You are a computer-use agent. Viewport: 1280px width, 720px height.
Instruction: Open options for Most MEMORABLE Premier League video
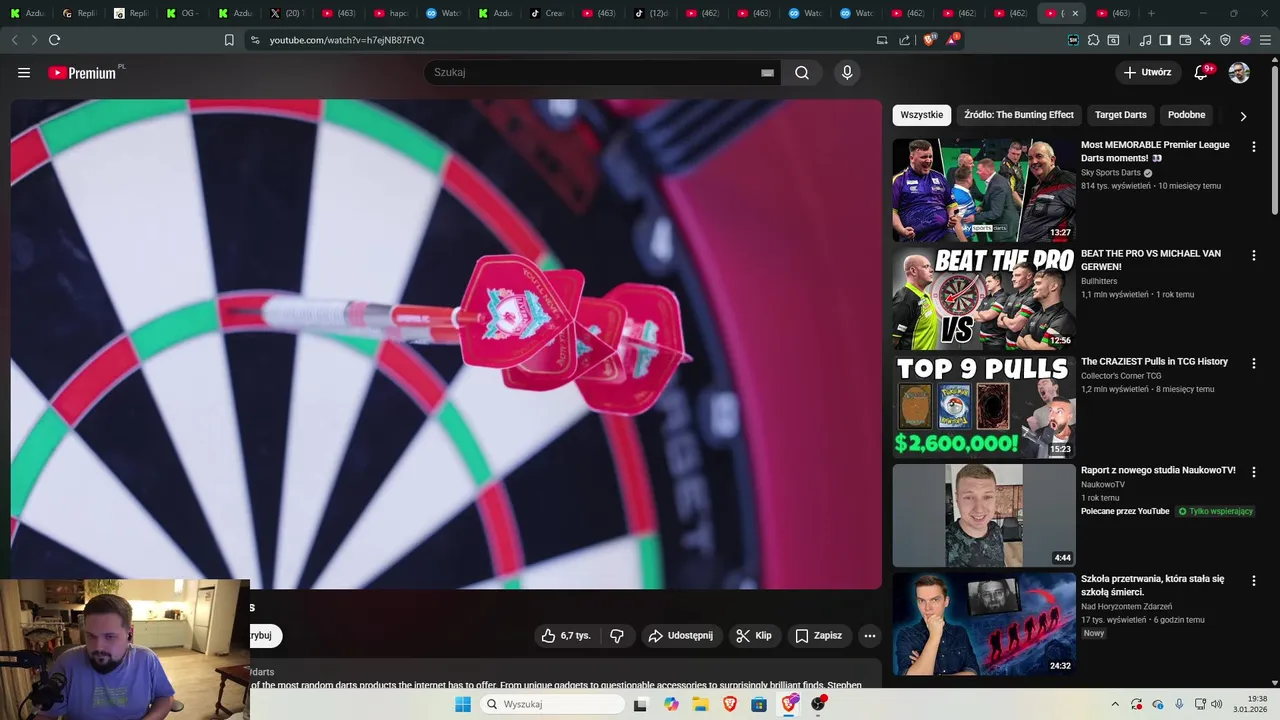pyautogui.click(x=1254, y=146)
